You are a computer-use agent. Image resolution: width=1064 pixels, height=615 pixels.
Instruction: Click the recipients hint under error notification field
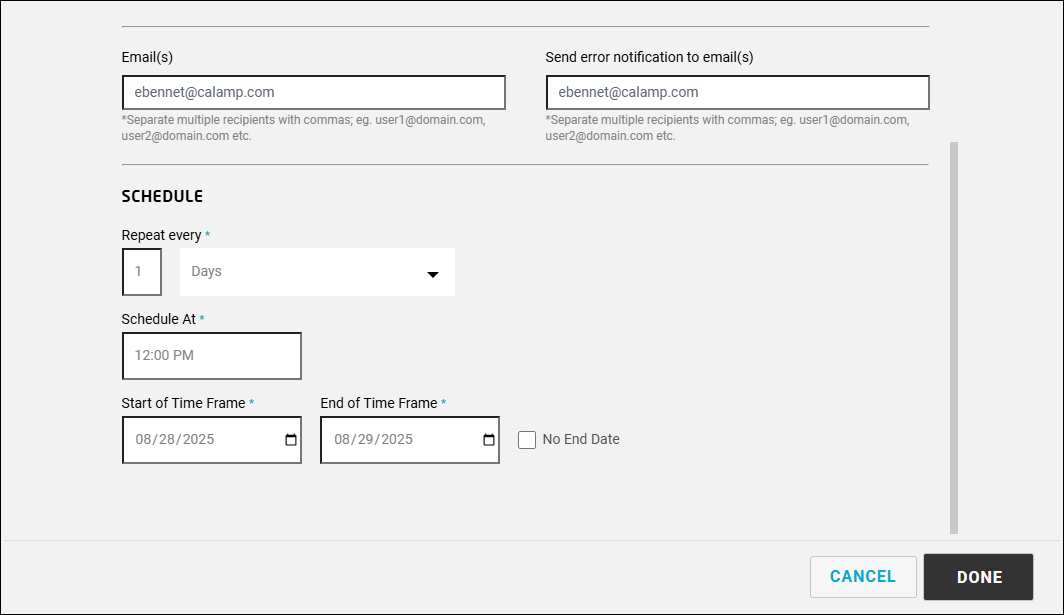coord(727,128)
